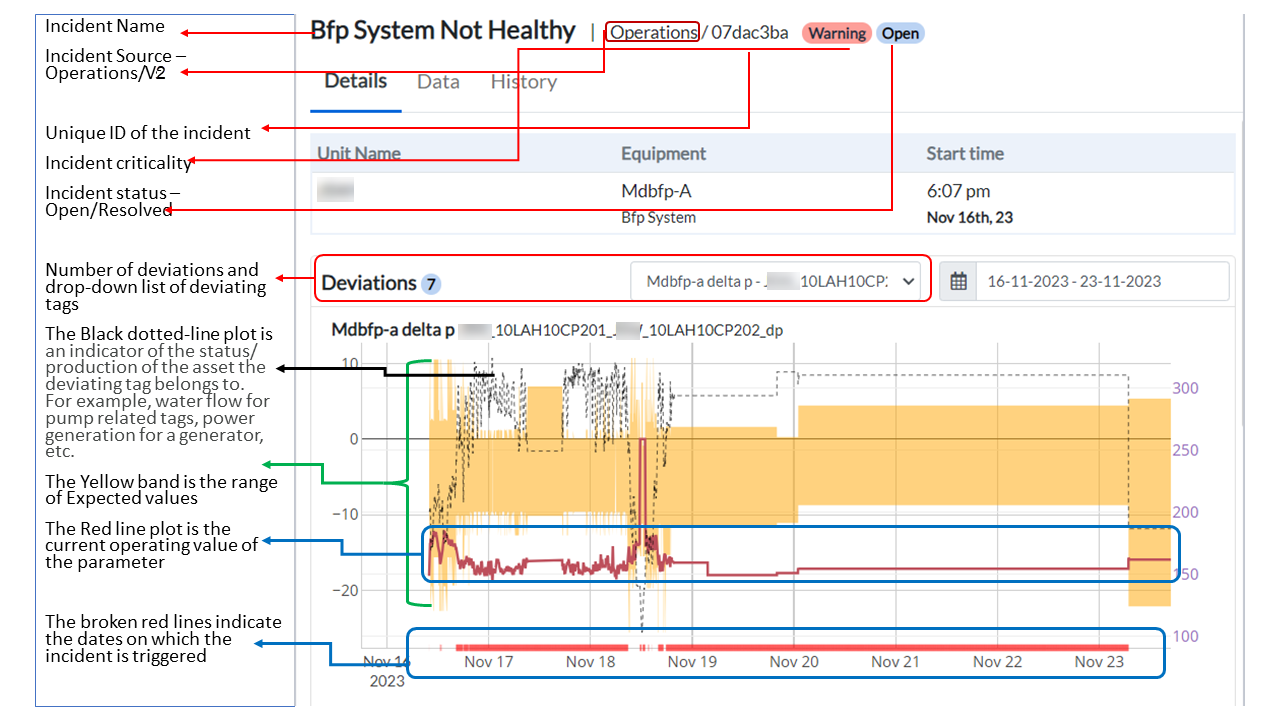Click the Warning criticality badge
The image size is (1280, 720).
coord(836,33)
